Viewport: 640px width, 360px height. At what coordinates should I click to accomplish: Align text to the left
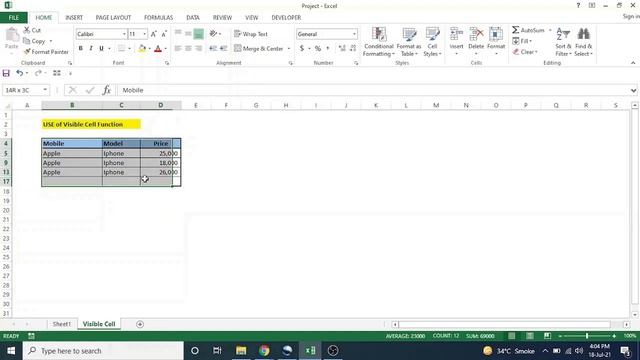tap(178, 49)
